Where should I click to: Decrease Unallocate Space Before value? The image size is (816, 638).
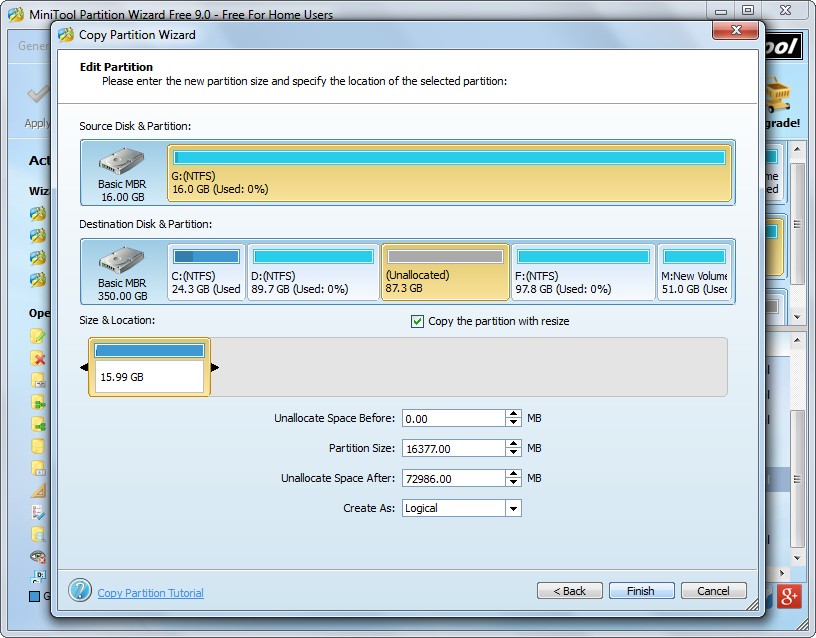513,422
